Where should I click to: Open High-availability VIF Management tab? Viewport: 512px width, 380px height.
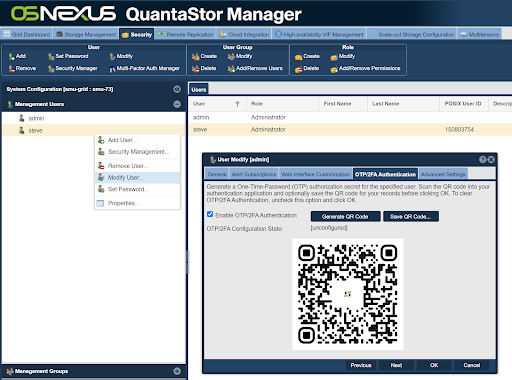tap(319, 34)
